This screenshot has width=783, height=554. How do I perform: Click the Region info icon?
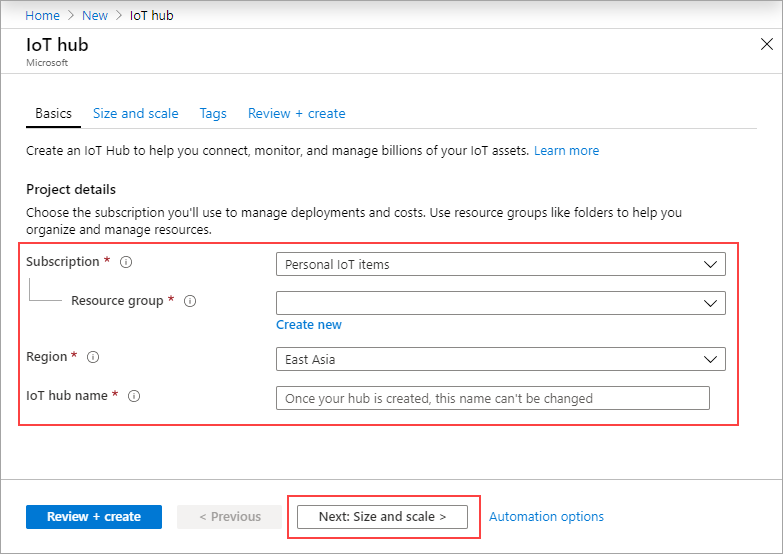93,357
